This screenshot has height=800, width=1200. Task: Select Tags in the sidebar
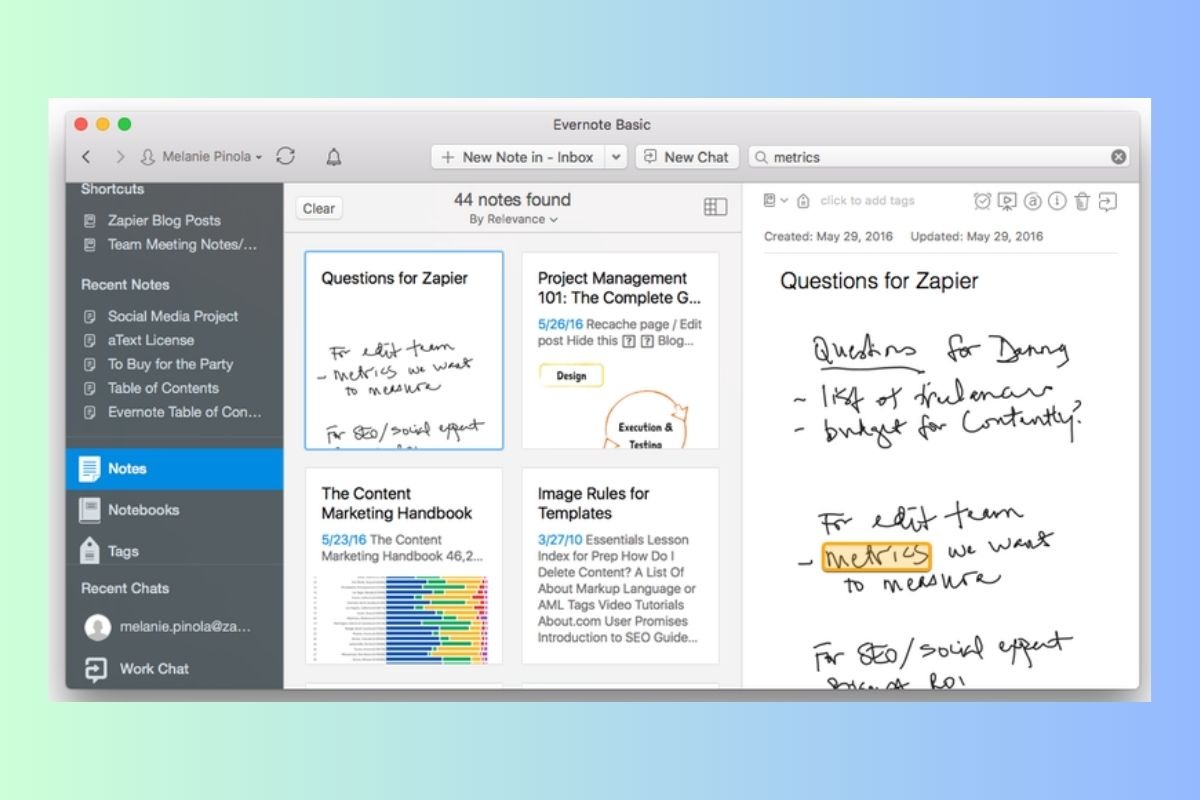pyautogui.click(x=175, y=551)
